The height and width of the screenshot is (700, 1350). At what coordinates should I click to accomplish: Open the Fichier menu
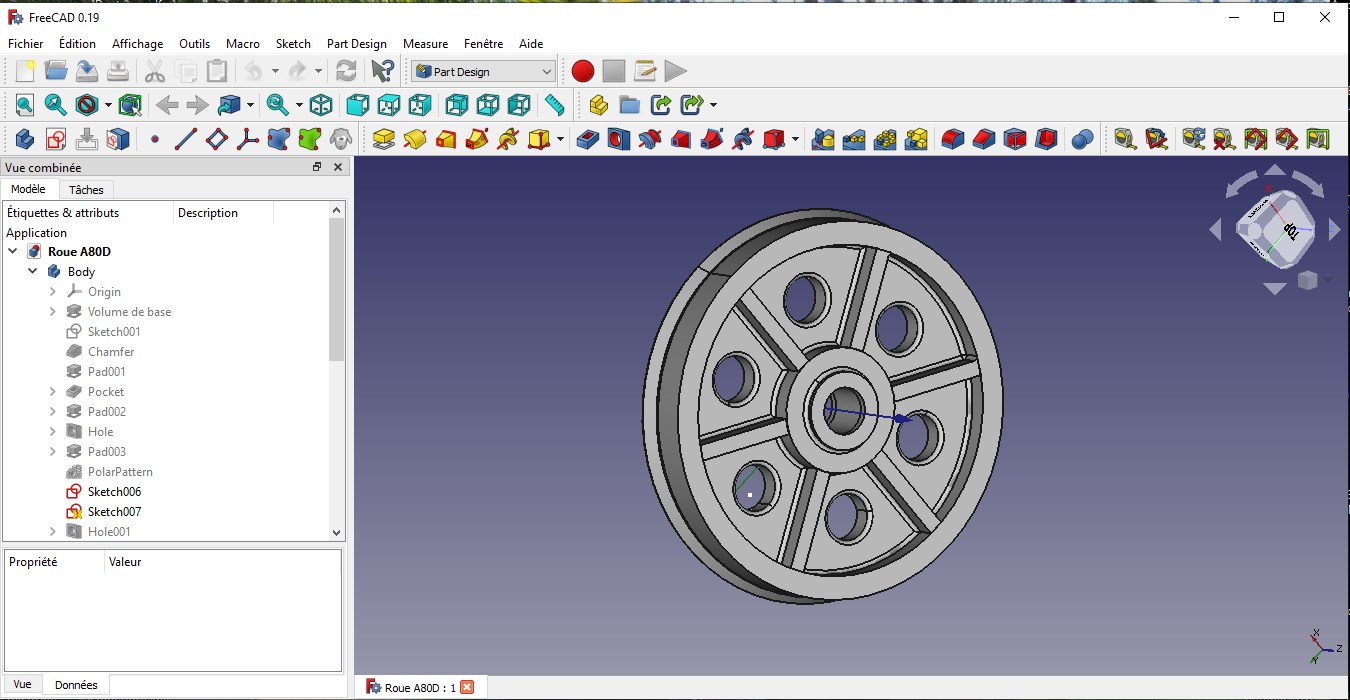coord(26,44)
